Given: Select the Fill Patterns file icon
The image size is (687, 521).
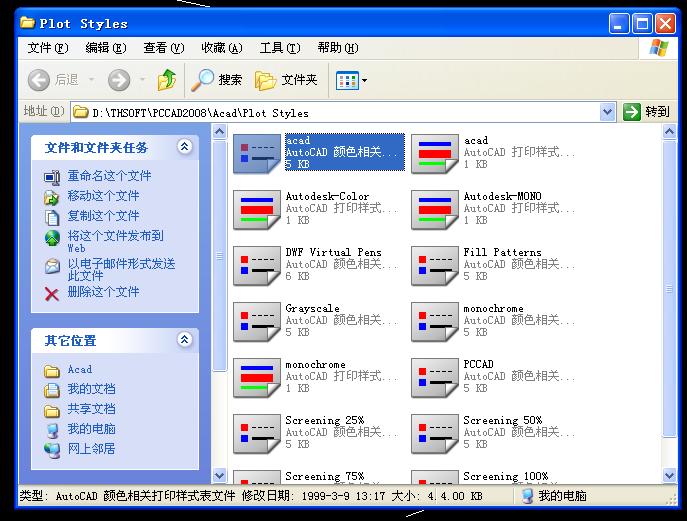Looking at the screenshot, I should click(435, 266).
